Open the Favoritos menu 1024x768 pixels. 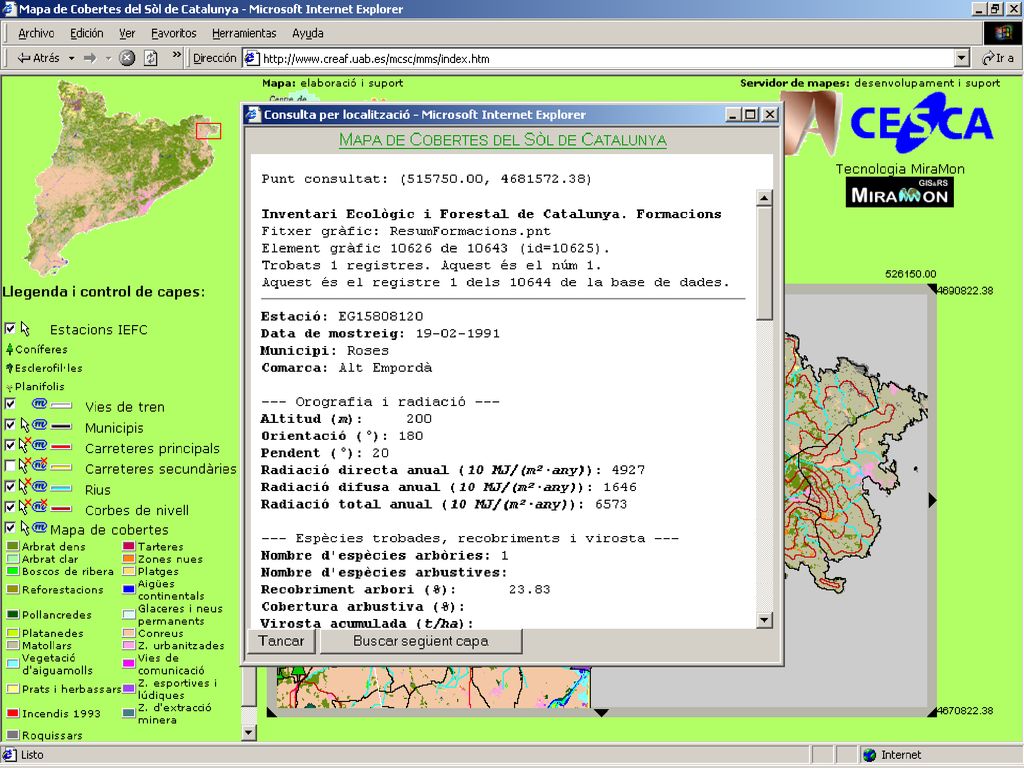coord(174,33)
